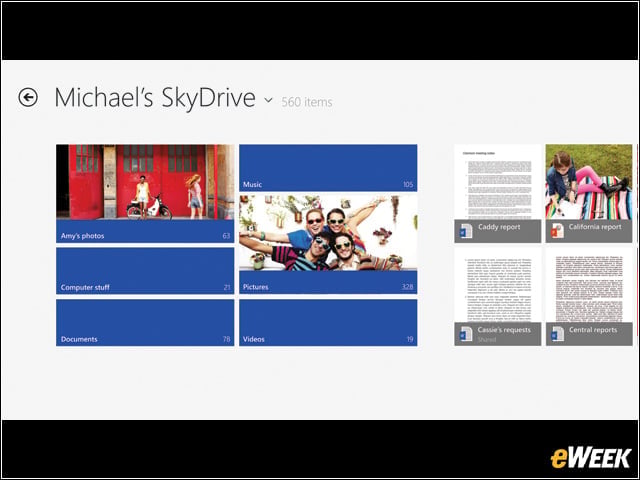Click the Word icon on Caddy report
Screen dimensions: 640x480
click(466, 231)
